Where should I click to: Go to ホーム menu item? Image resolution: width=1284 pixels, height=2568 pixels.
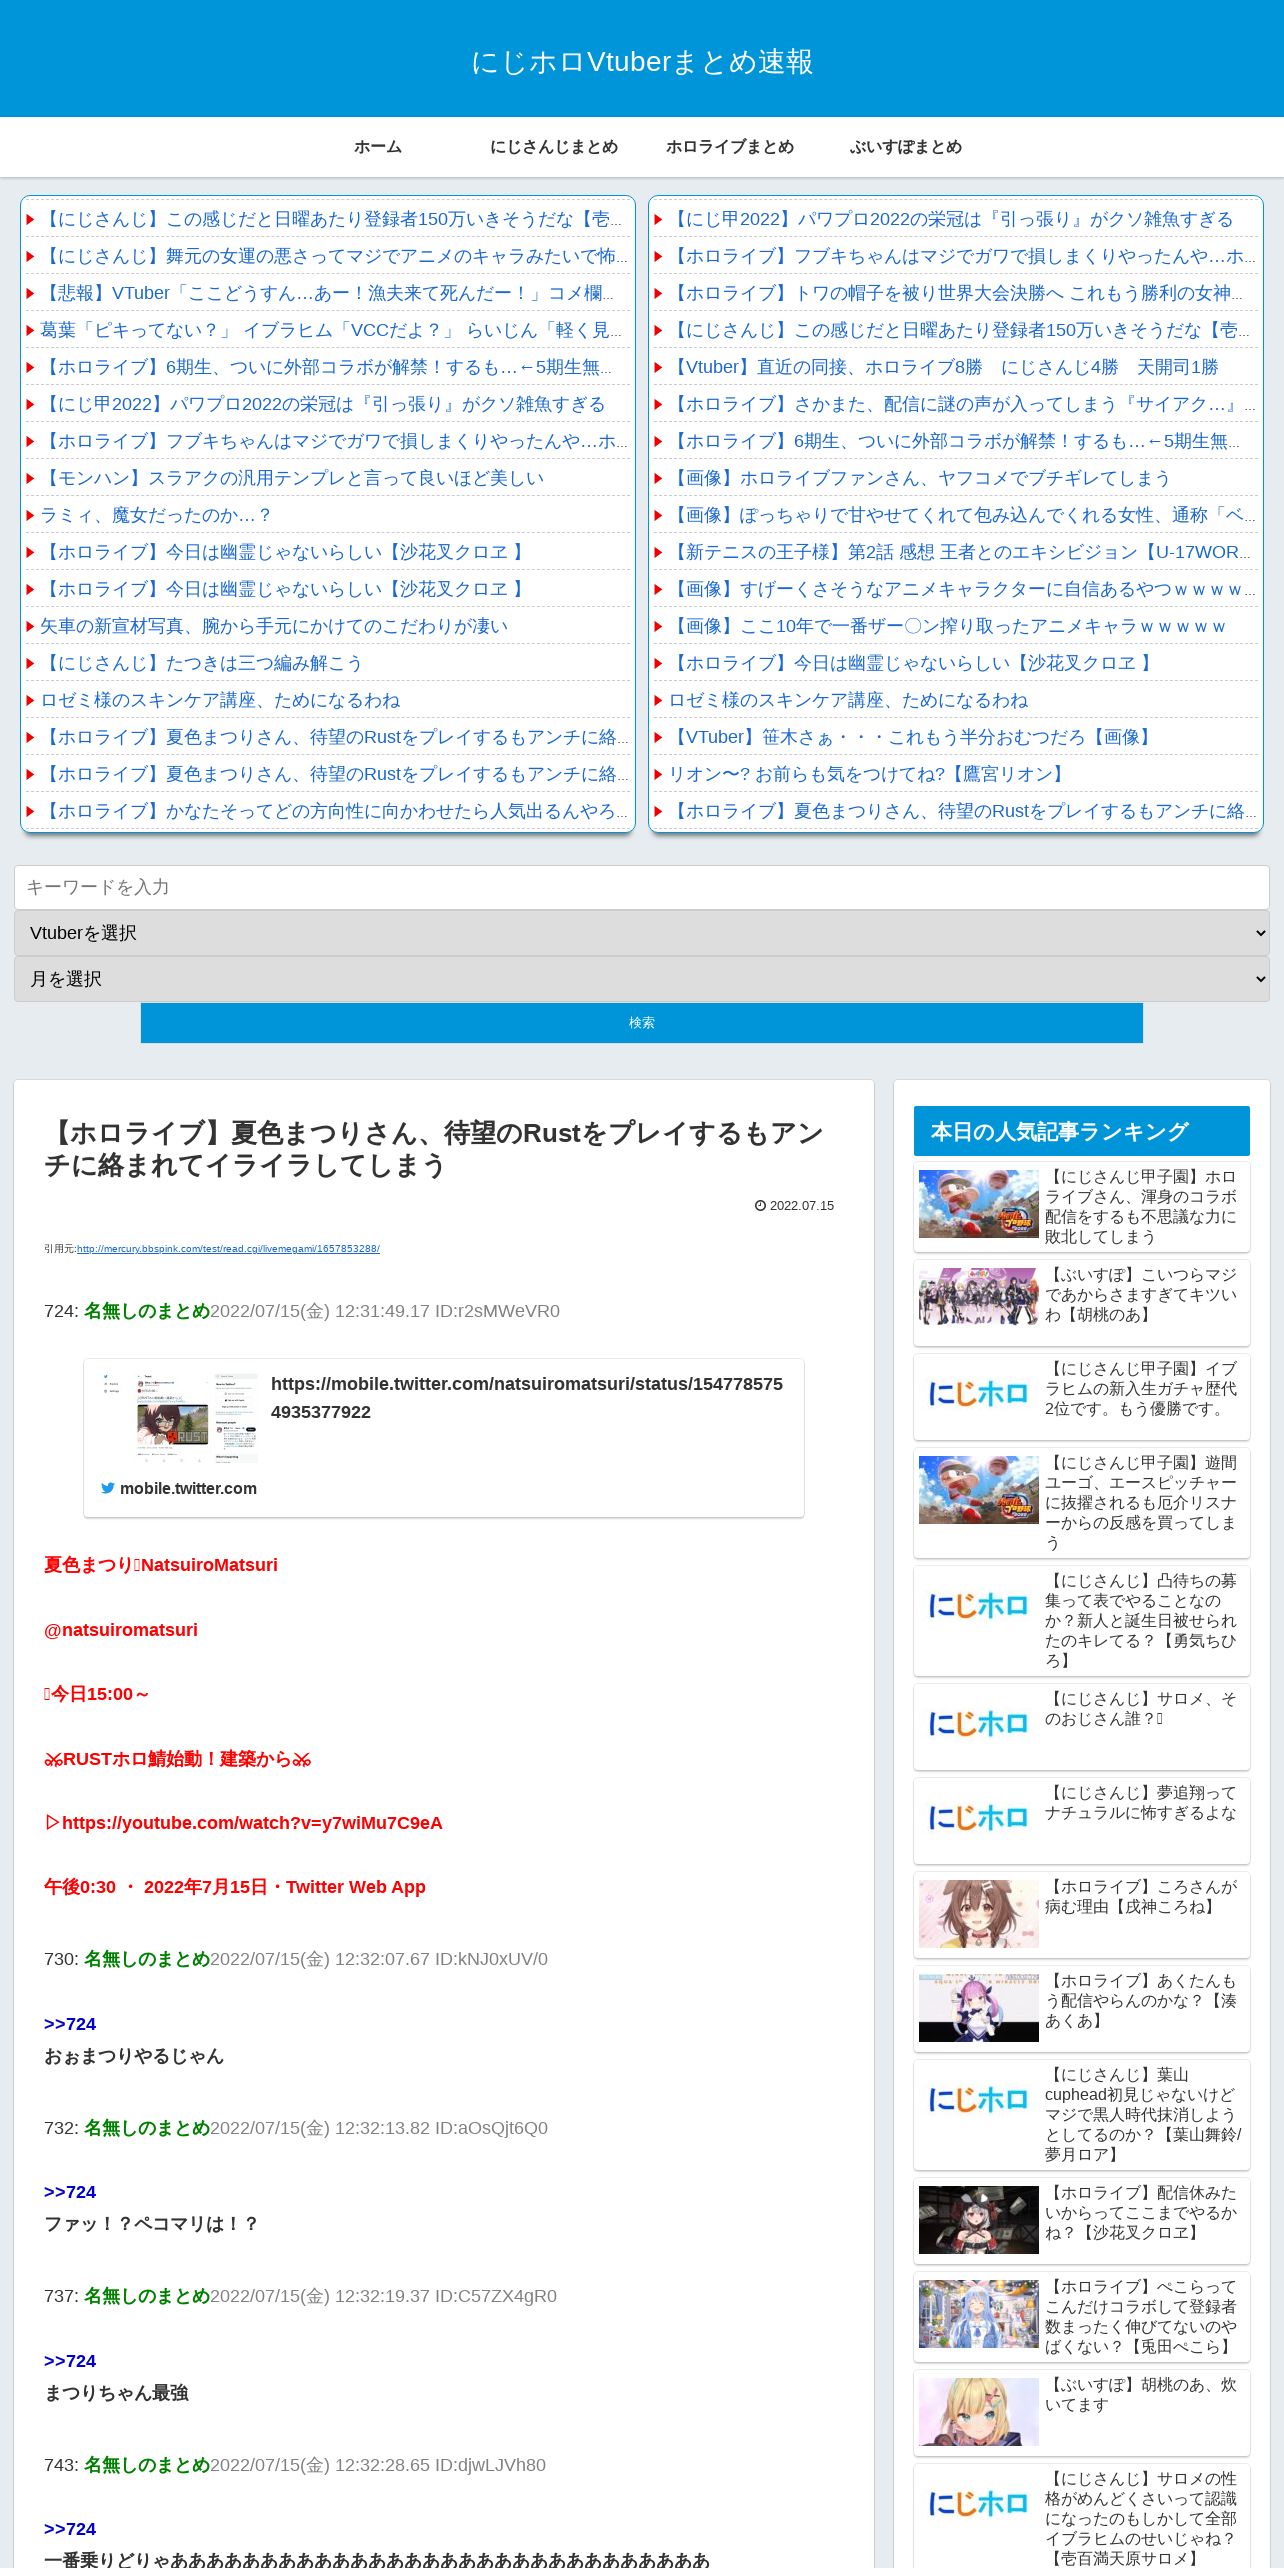pos(378,147)
